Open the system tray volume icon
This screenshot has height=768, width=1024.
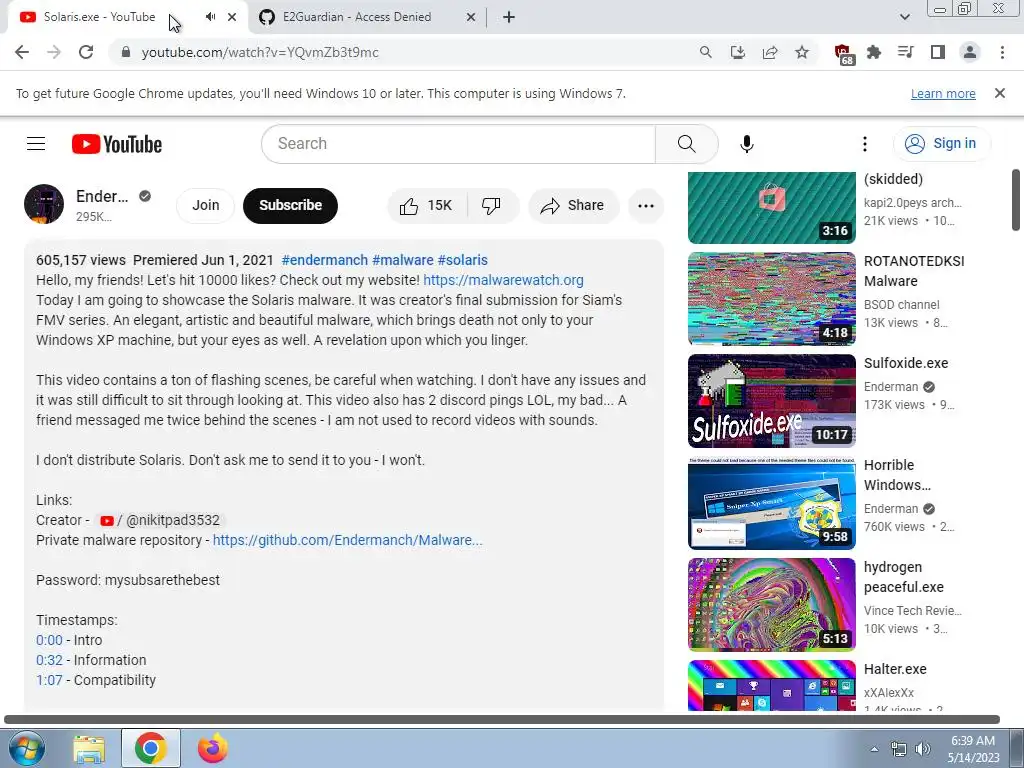tap(923, 749)
